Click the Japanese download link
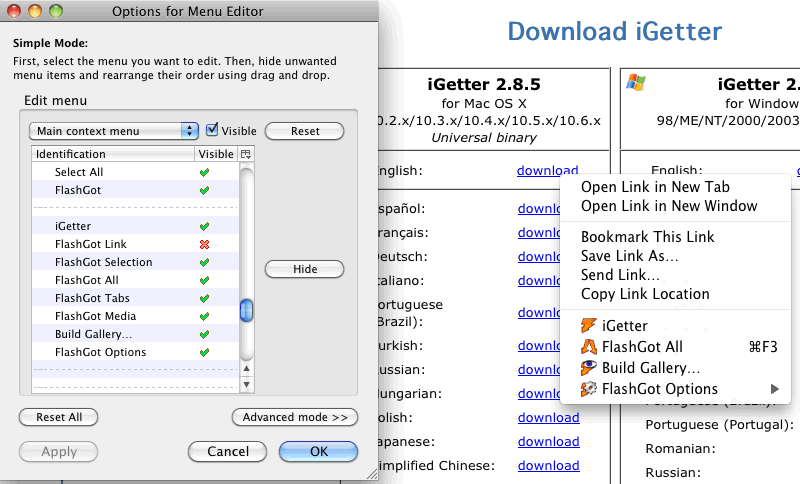Screen dimensions: 800x484 tap(548, 441)
